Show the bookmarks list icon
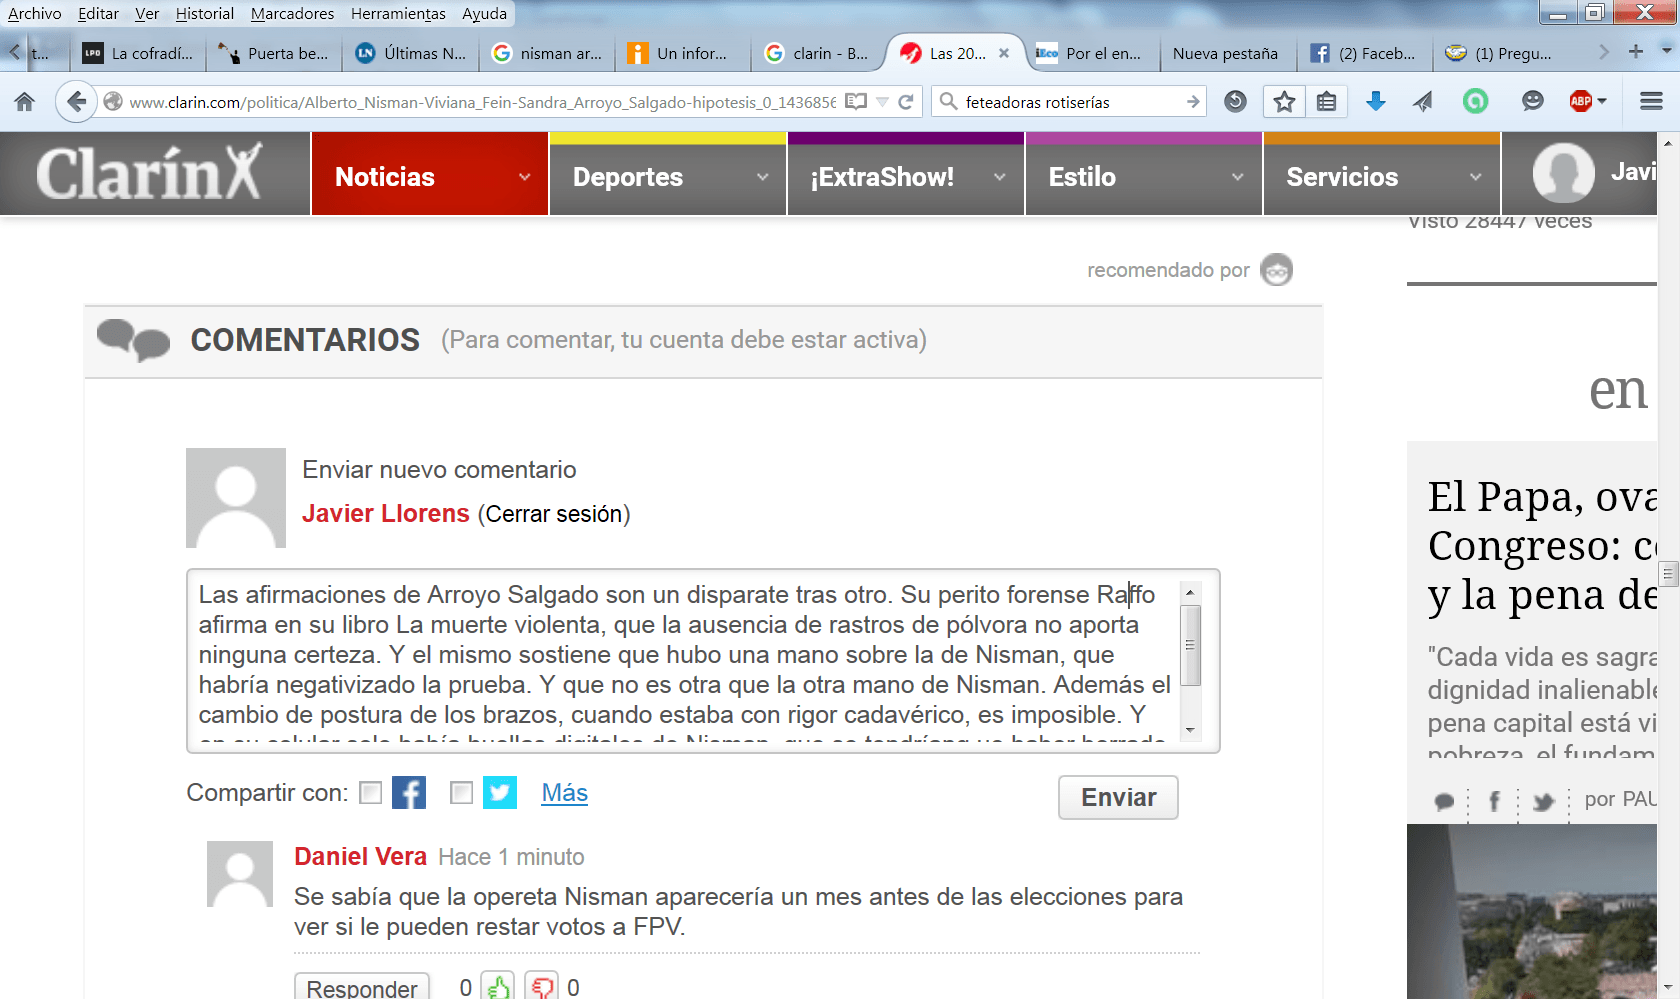The height and width of the screenshot is (999, 1680). [1326, 101]
